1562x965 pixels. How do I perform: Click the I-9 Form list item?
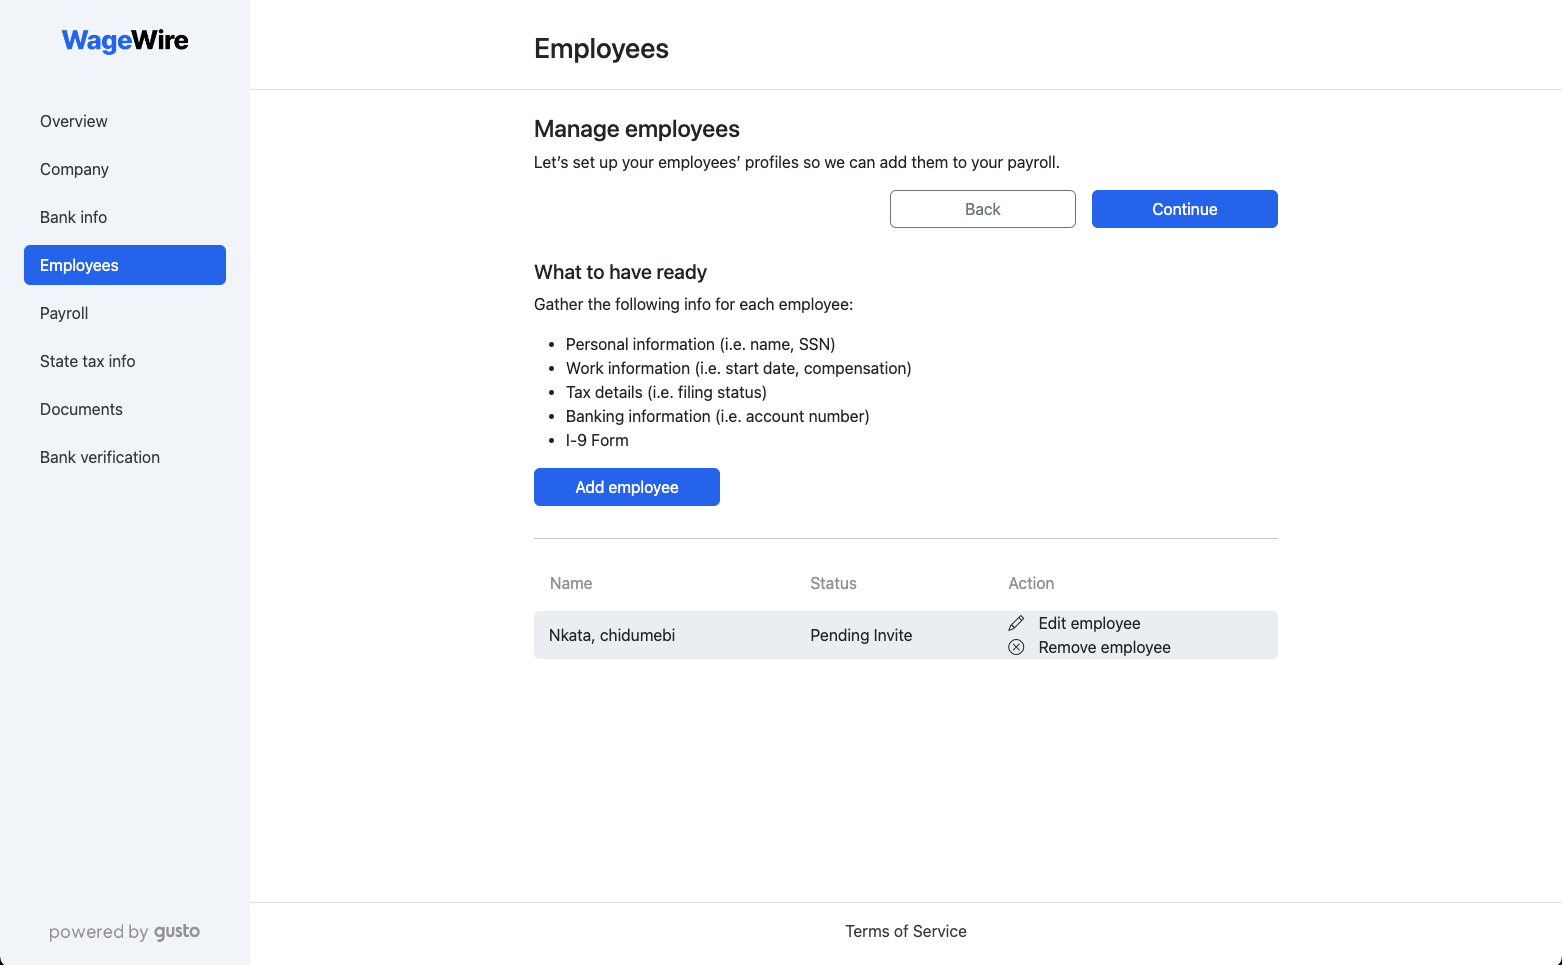pos(597,440)
